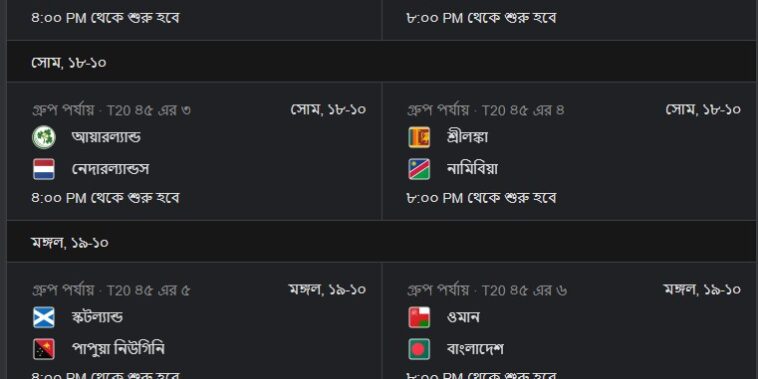The image size is (758, 379).
Task: Select বাংলাদেশ team name
Action: pyautogui.click(x=475, y=349)
